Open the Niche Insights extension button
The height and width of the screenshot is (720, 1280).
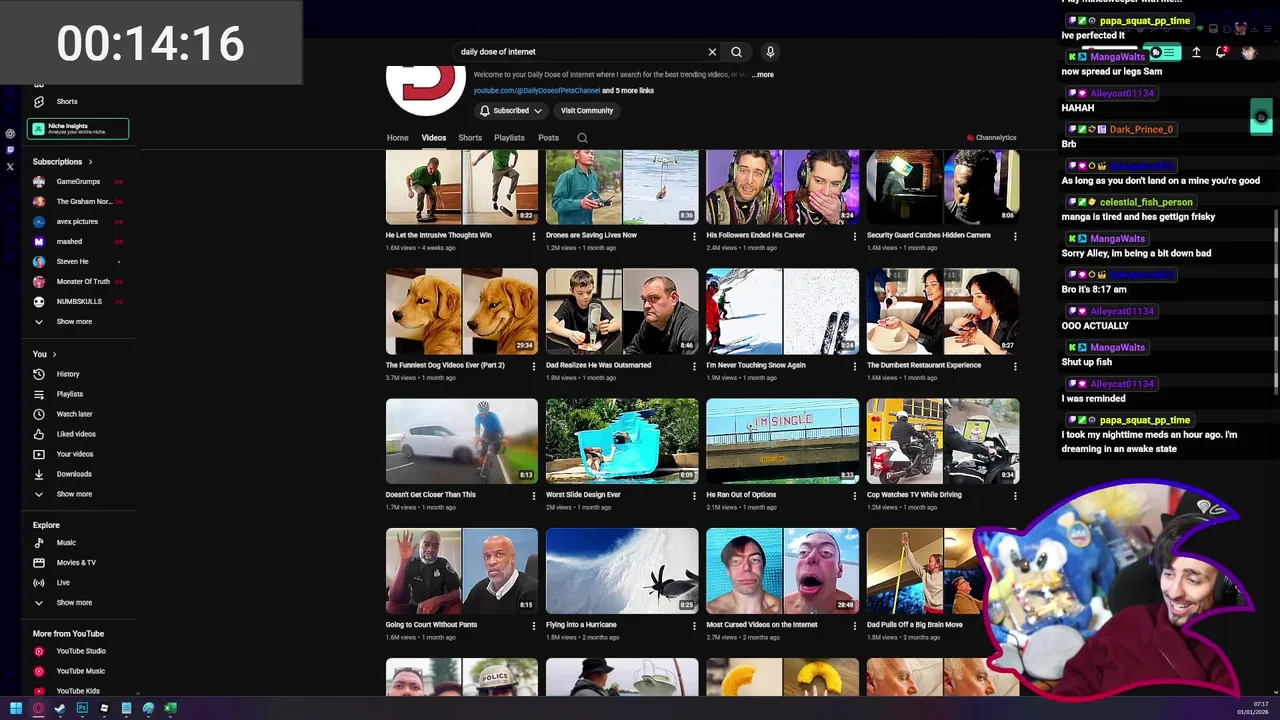click(x=78, y=128)
